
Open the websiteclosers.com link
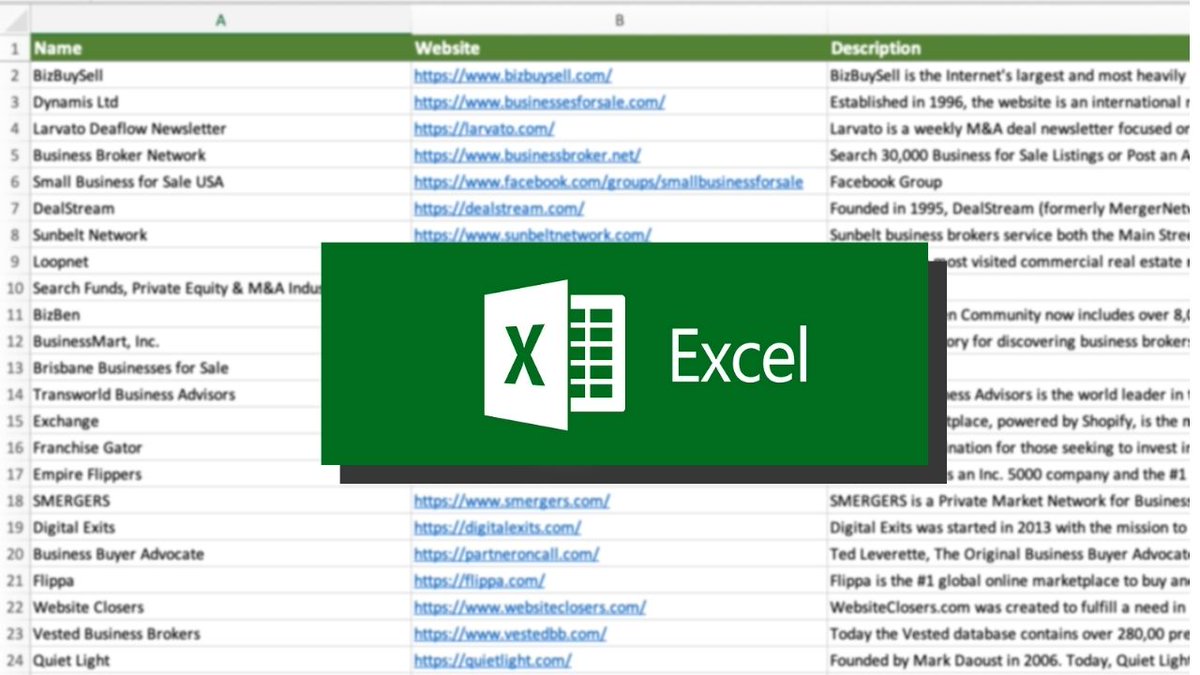(530, 607)
